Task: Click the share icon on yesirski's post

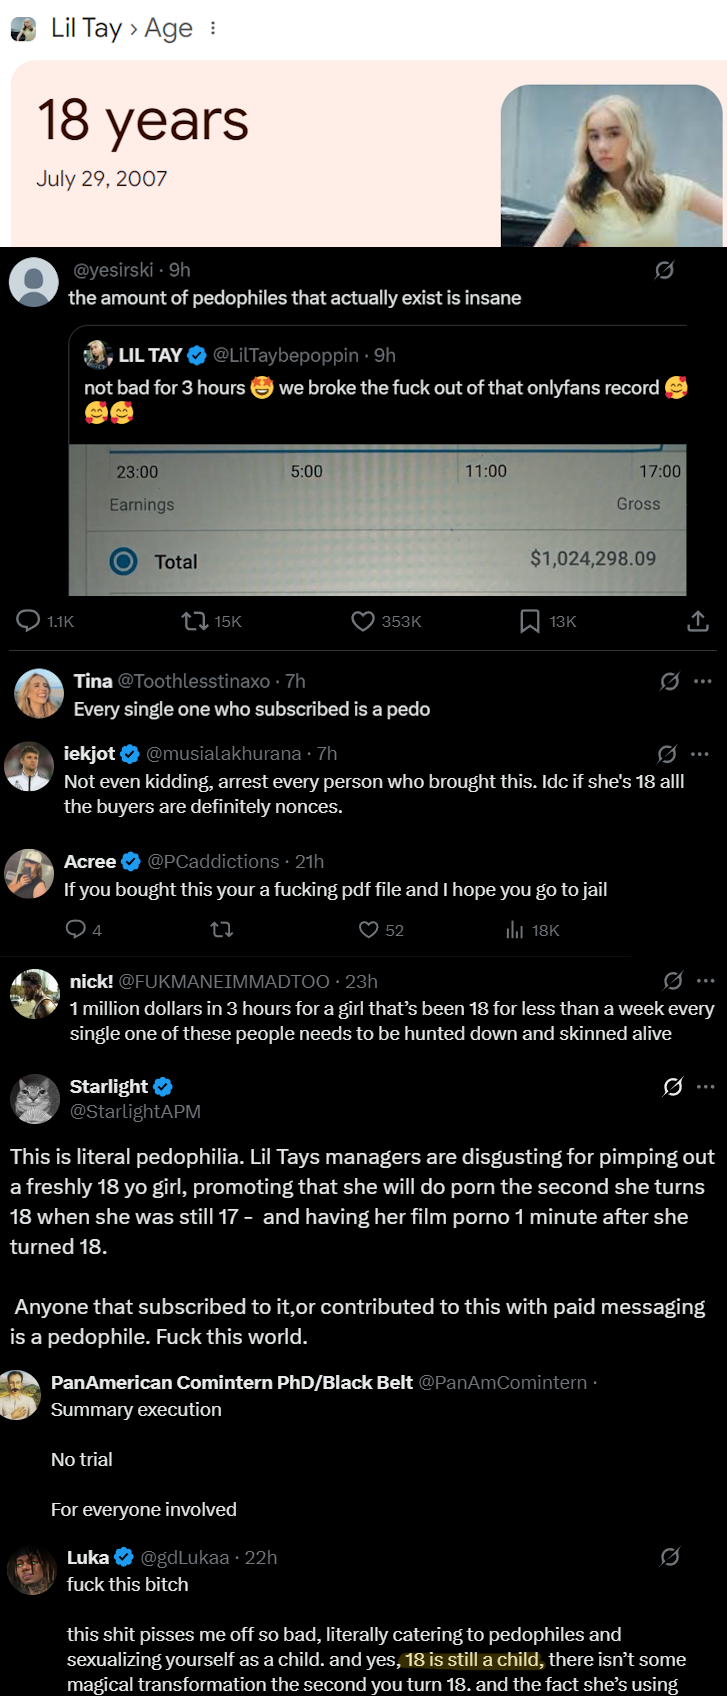Action: coord(698,621)
